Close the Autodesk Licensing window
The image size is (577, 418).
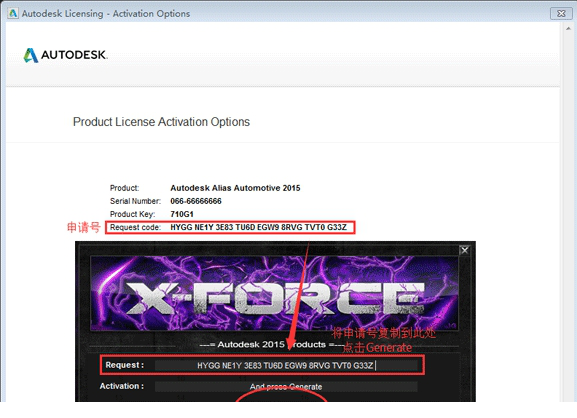[561, 14]
